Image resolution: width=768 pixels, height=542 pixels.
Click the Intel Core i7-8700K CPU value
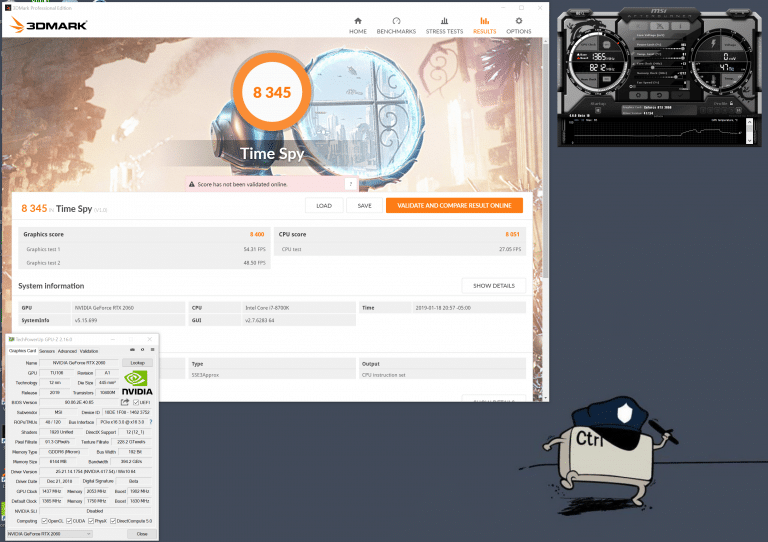click(267, 308)
